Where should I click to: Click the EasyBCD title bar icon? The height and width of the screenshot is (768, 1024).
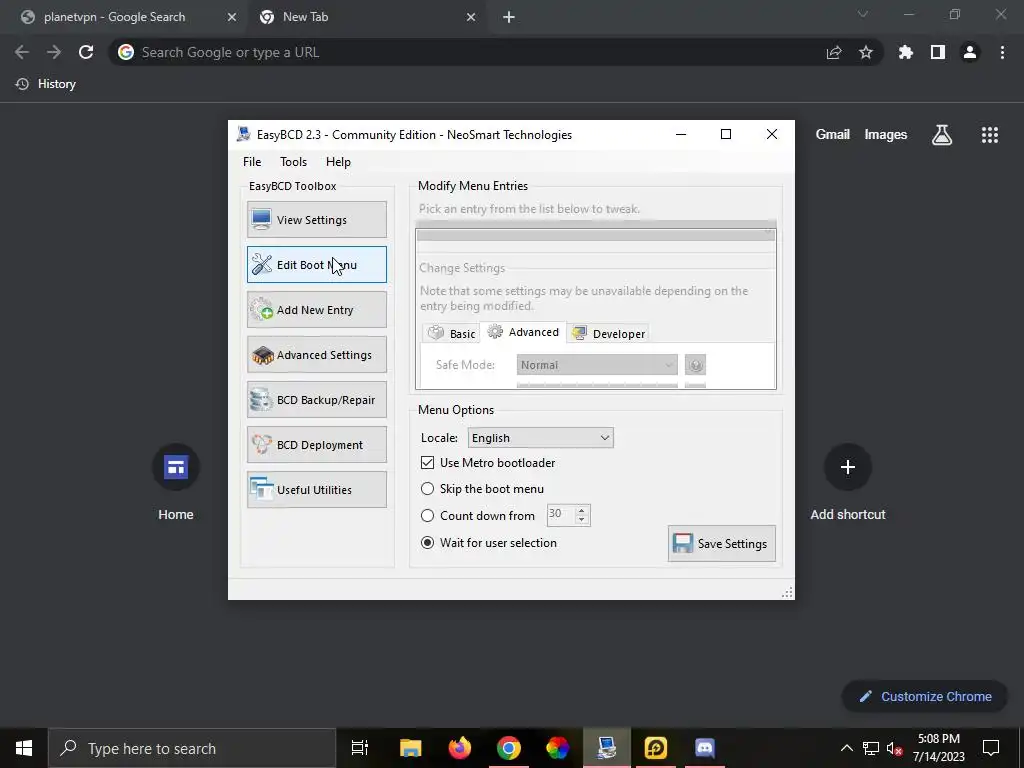coord(244,135)
